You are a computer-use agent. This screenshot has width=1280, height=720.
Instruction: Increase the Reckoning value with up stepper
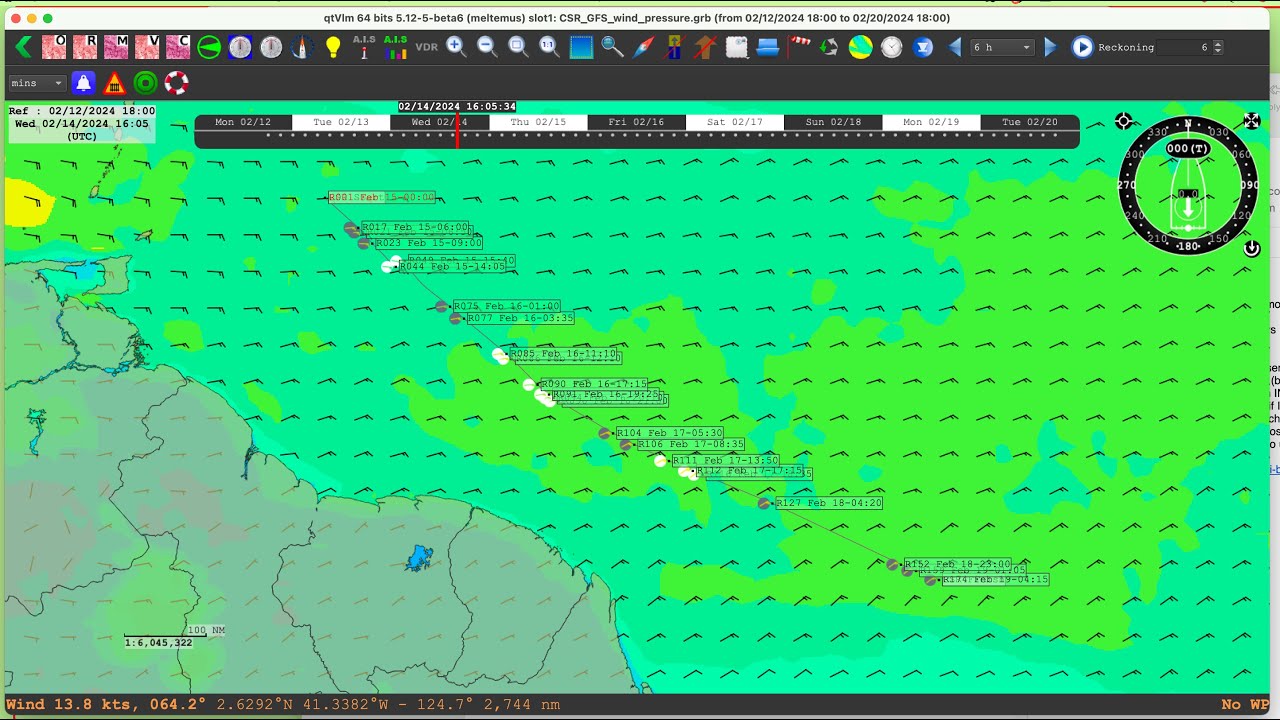(1217, 43)
